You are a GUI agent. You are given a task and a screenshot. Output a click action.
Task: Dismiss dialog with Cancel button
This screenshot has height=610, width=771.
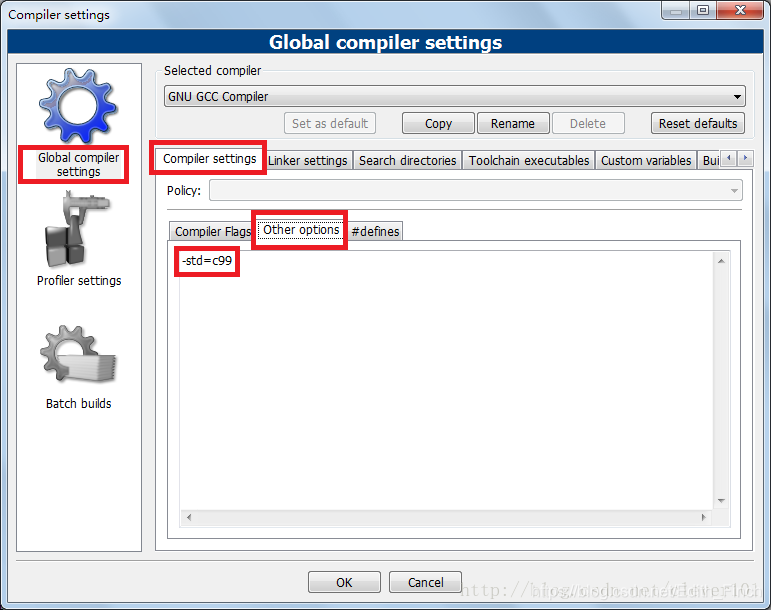[x=425, y=582]
